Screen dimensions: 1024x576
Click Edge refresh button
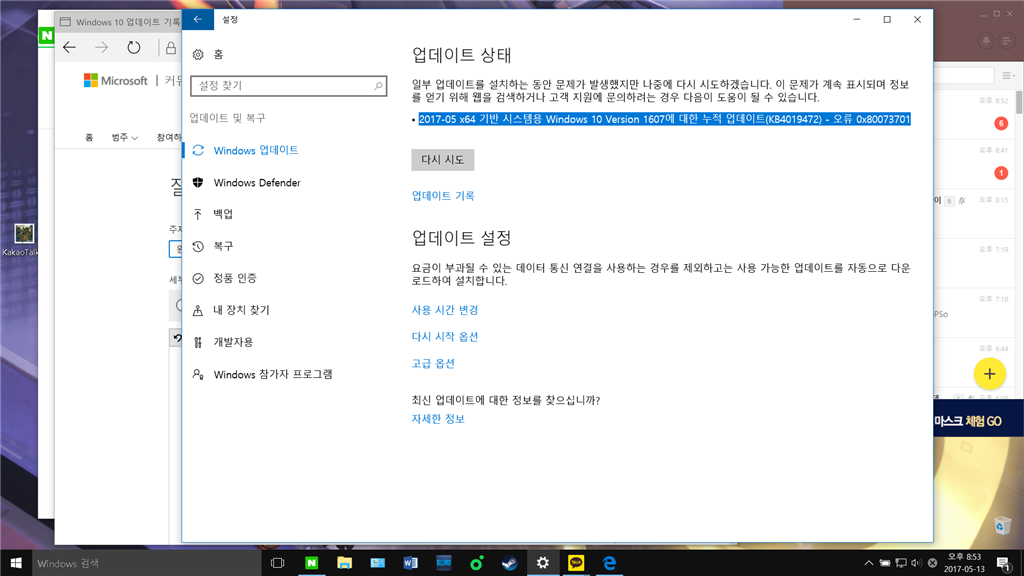coord(133,48)
